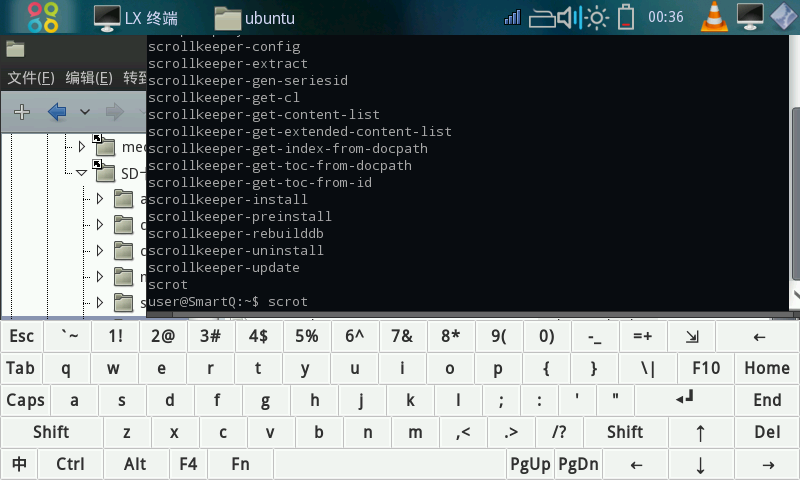Click the VLC cone tray icon

pos(713,17)
